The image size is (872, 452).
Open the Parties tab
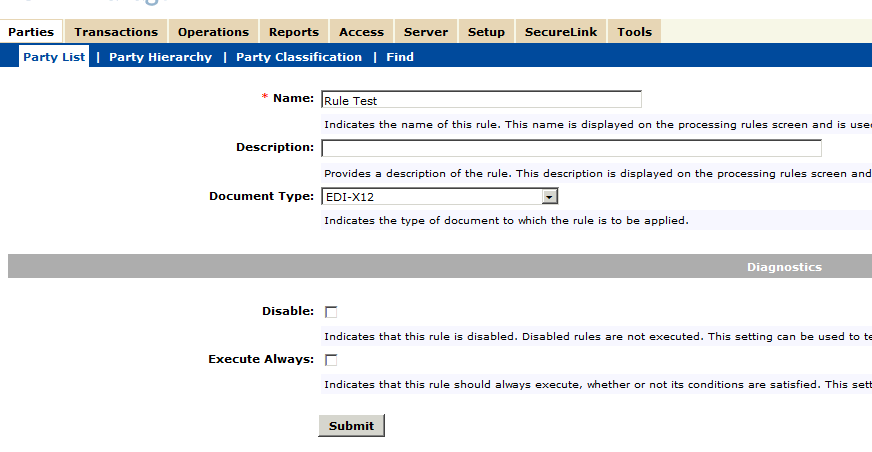[x=31, y=32]
